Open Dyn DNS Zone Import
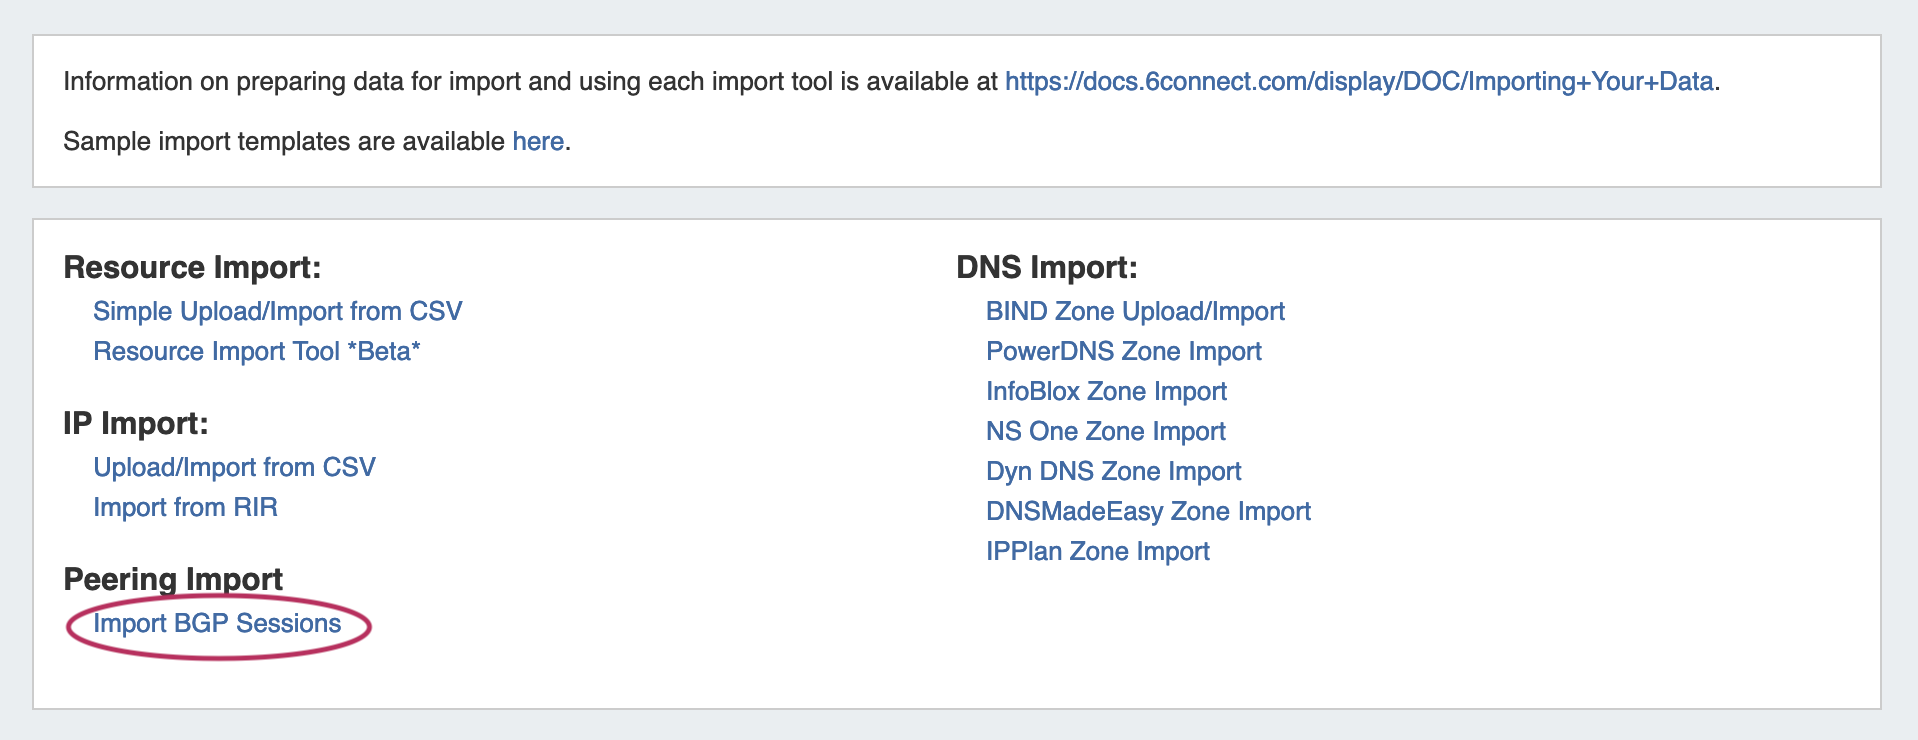 (x=1113, y=471)
